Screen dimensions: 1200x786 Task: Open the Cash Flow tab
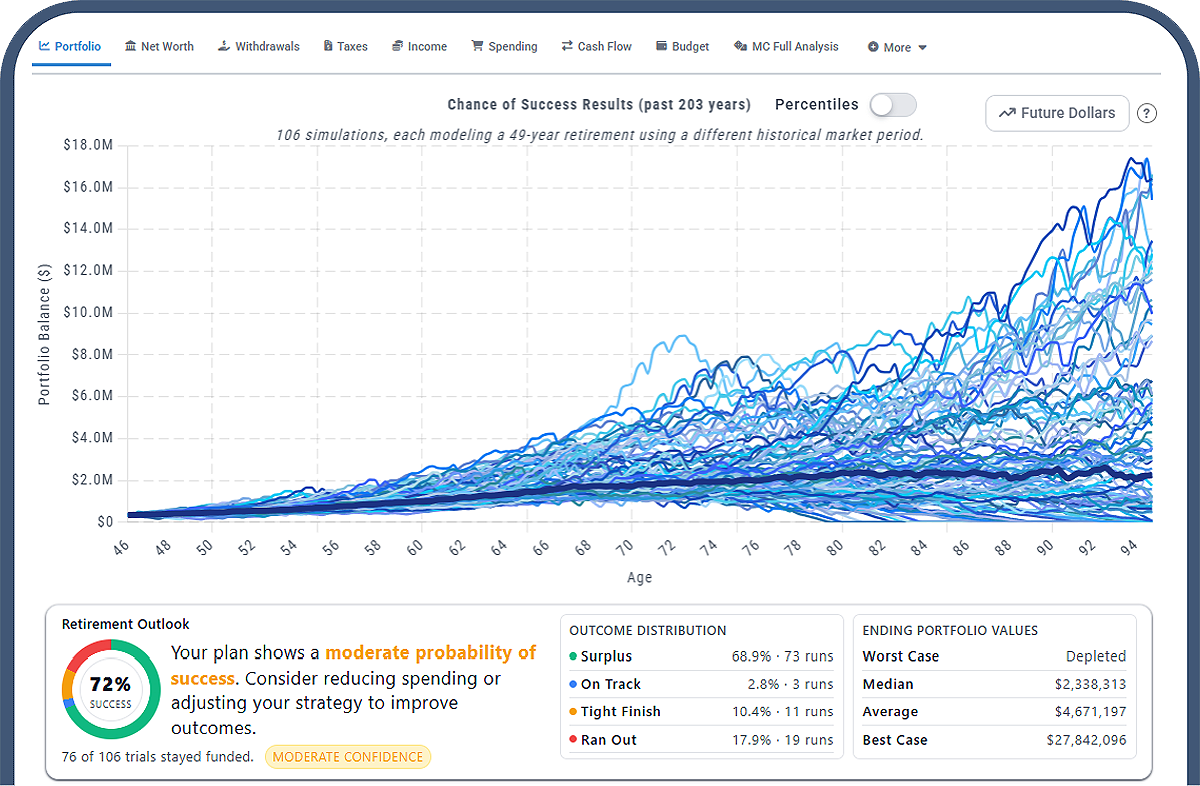click(597, 46)
